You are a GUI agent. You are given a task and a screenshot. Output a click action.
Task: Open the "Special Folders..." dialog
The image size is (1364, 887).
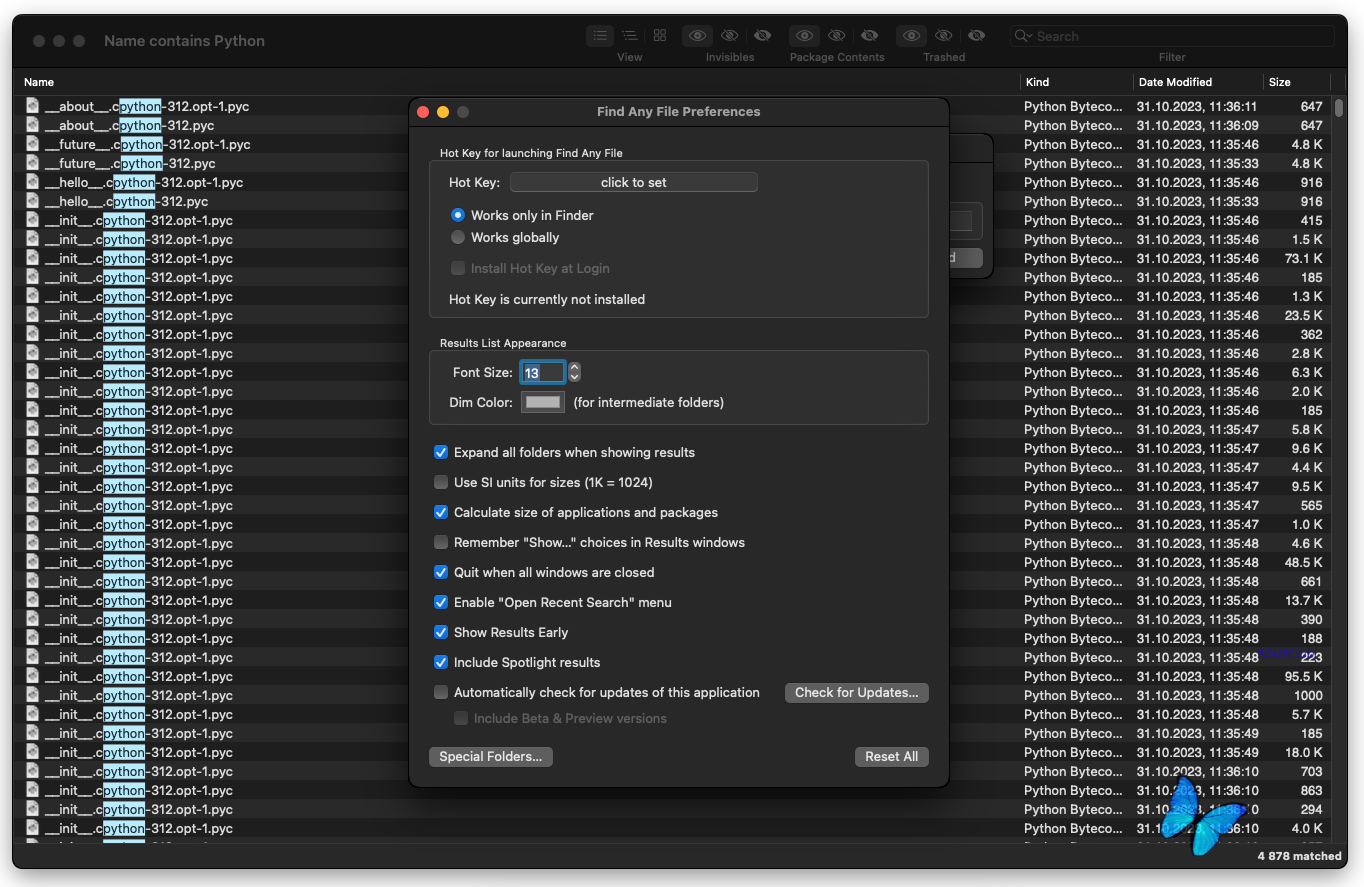(490, 756)
